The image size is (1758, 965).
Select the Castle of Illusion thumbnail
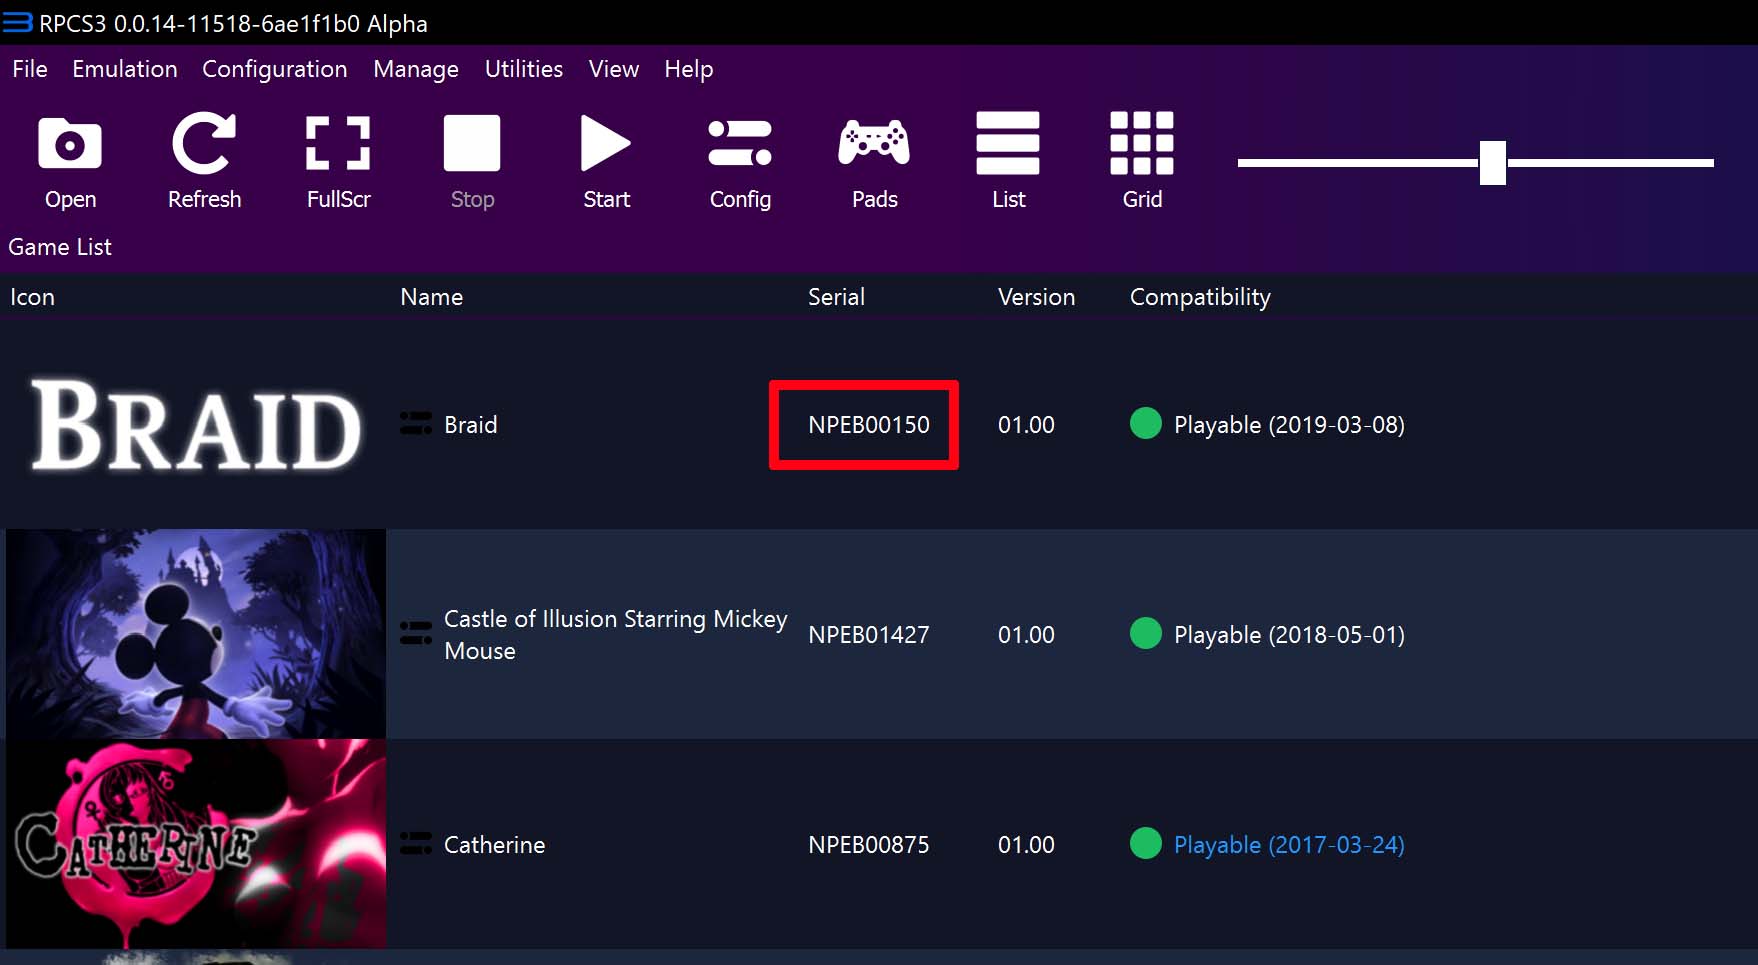point(196,634)
